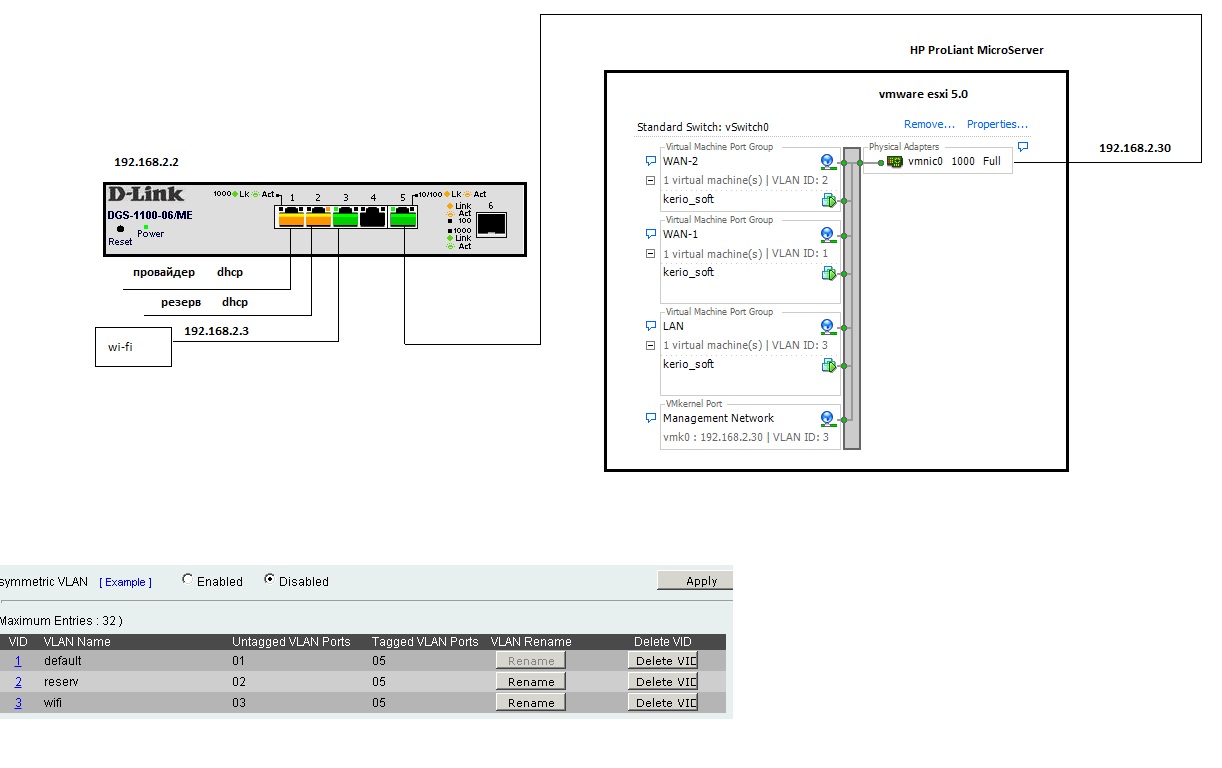
Task: Open the info bubble for Physical Adapters
Action: [1022, 147]
